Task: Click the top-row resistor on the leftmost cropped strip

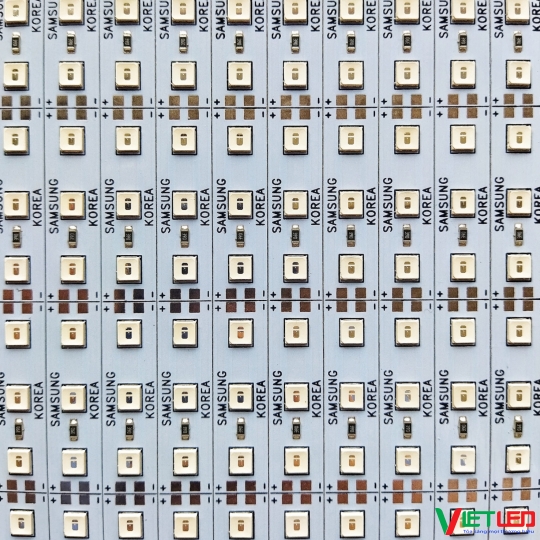Action: click(x=16, y=43)
